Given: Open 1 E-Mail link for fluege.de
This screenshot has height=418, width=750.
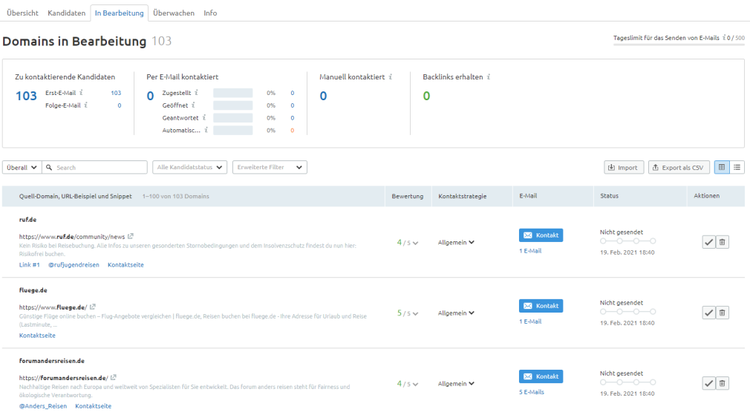Looking at the screenshot, I should [x=530, y=321].
